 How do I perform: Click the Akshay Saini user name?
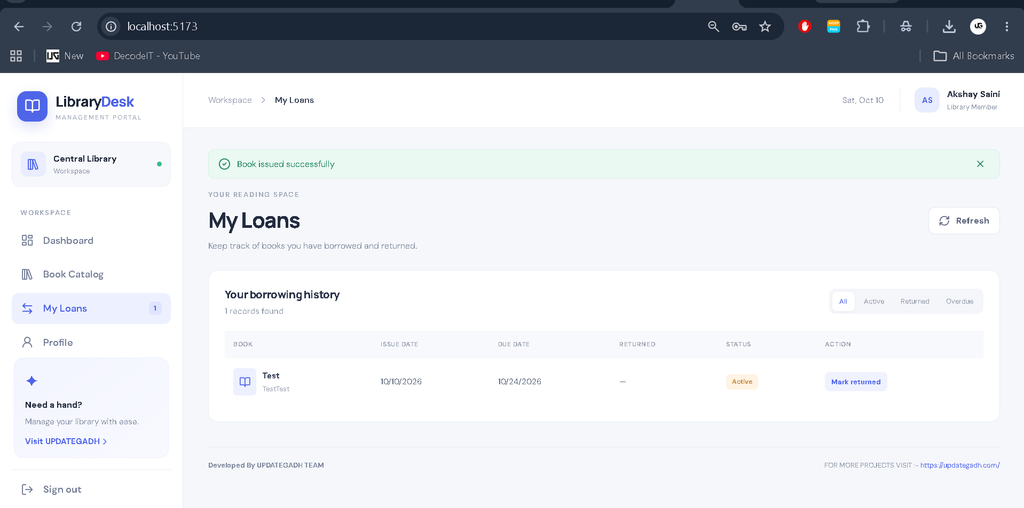point(973,94)
